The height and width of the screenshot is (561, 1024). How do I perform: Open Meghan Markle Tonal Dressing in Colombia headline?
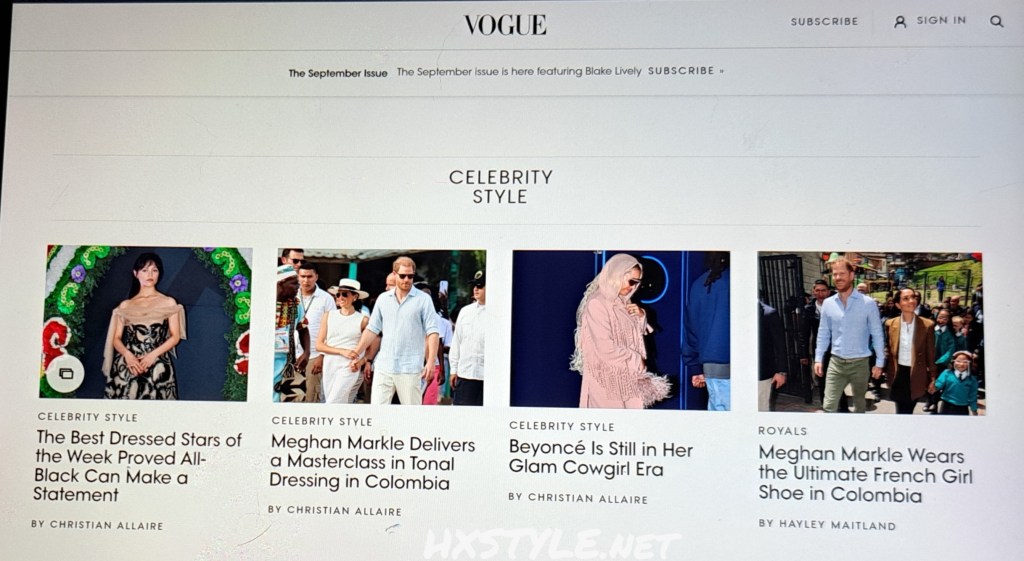[x=372, y=462]
